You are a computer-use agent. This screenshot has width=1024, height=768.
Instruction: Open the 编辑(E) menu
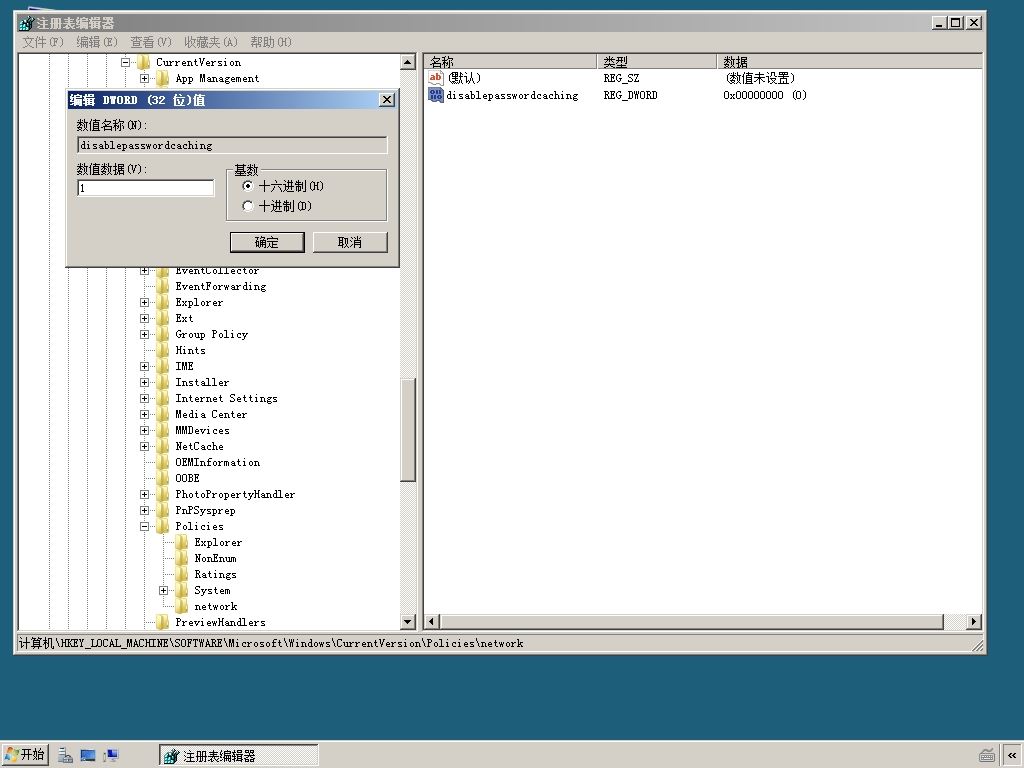click(97, 42)
